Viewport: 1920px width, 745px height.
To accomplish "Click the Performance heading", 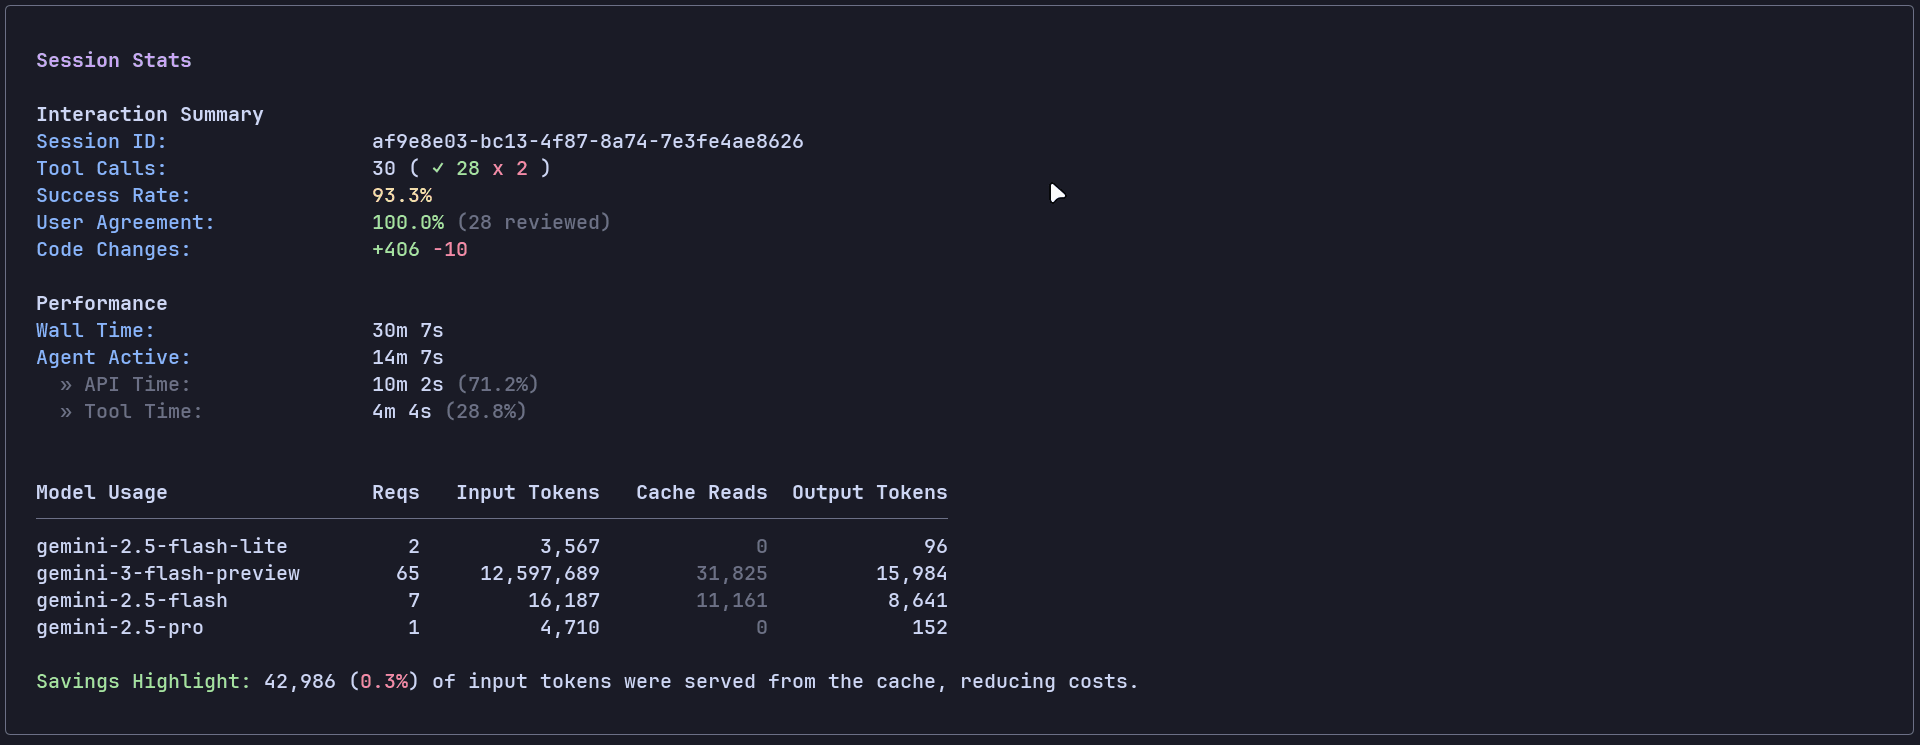I will coord(102,303).
